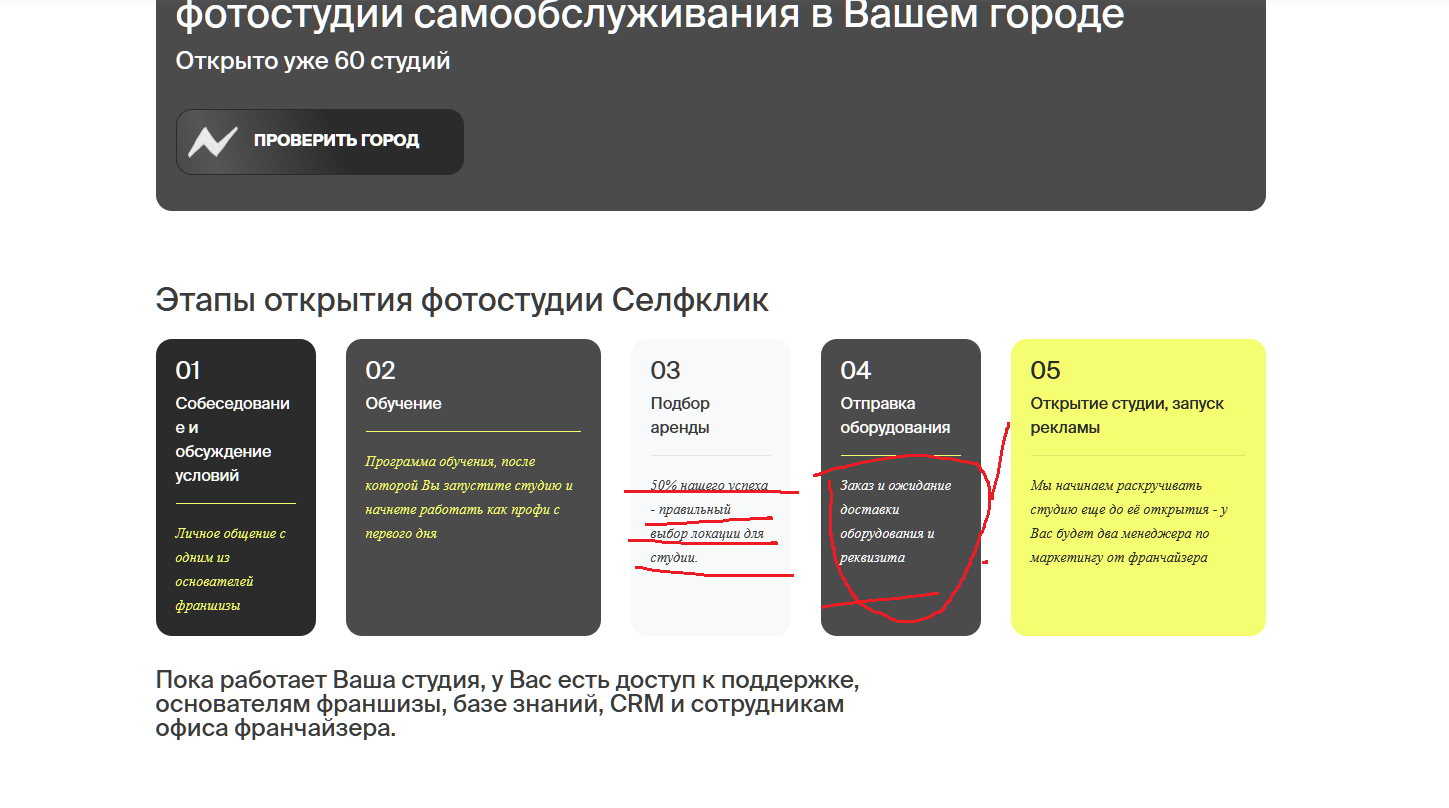Click 'Отправка оборудования' card title
Image resolution: width=1449 pixels, height=808 pixels.
(895, 416)
